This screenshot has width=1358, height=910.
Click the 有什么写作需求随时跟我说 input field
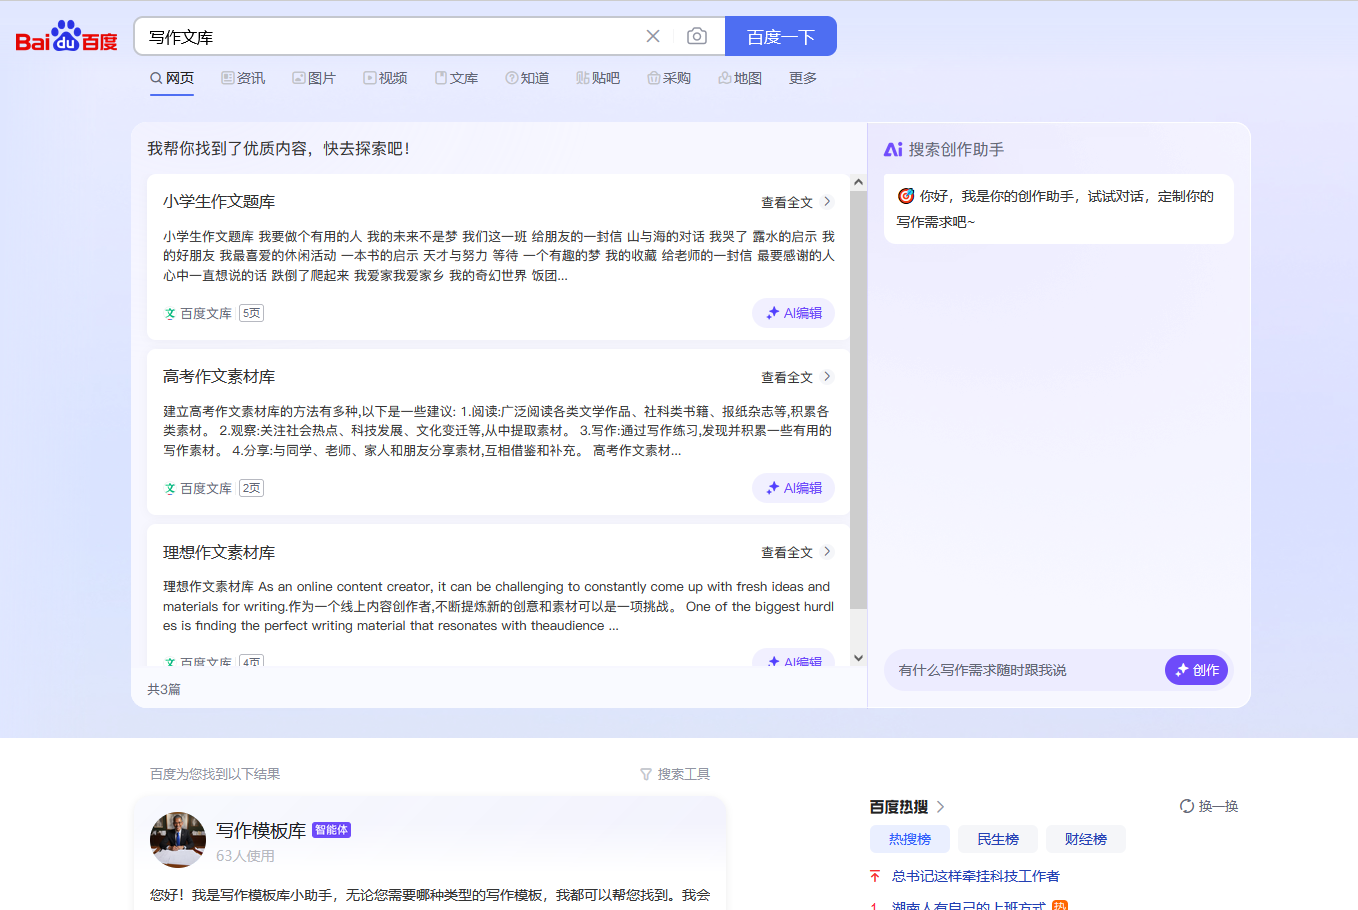tap(1022, 670)
